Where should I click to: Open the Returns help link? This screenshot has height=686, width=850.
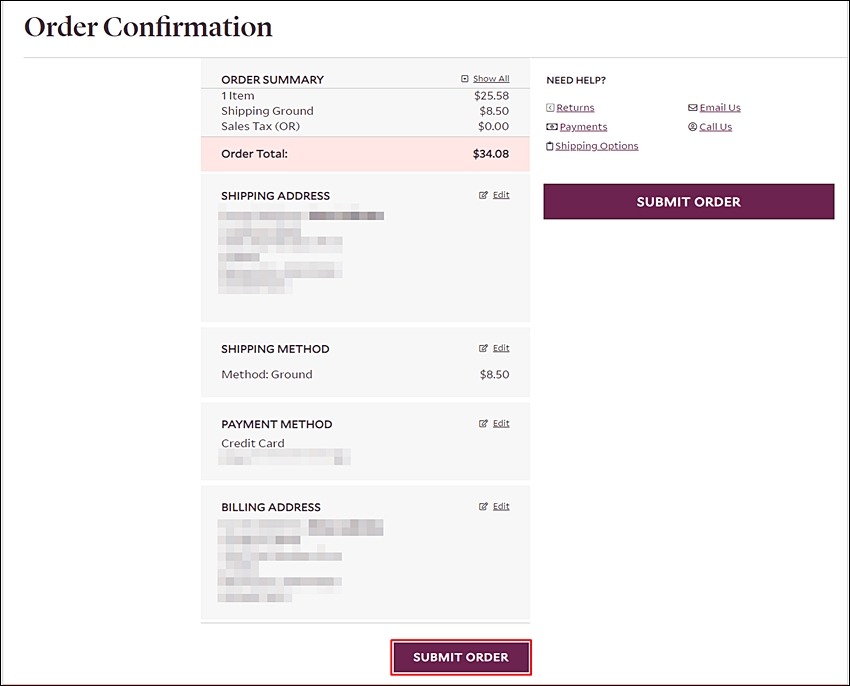pyautogui.click(x=575, y=107)
